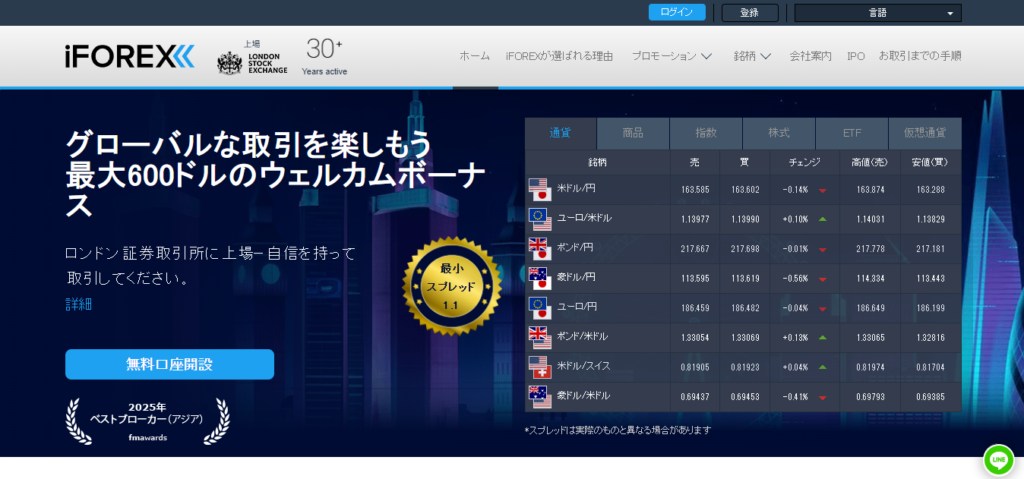1024x479 pixels.
Task: Open IPO page
Action: pos(856,56)
